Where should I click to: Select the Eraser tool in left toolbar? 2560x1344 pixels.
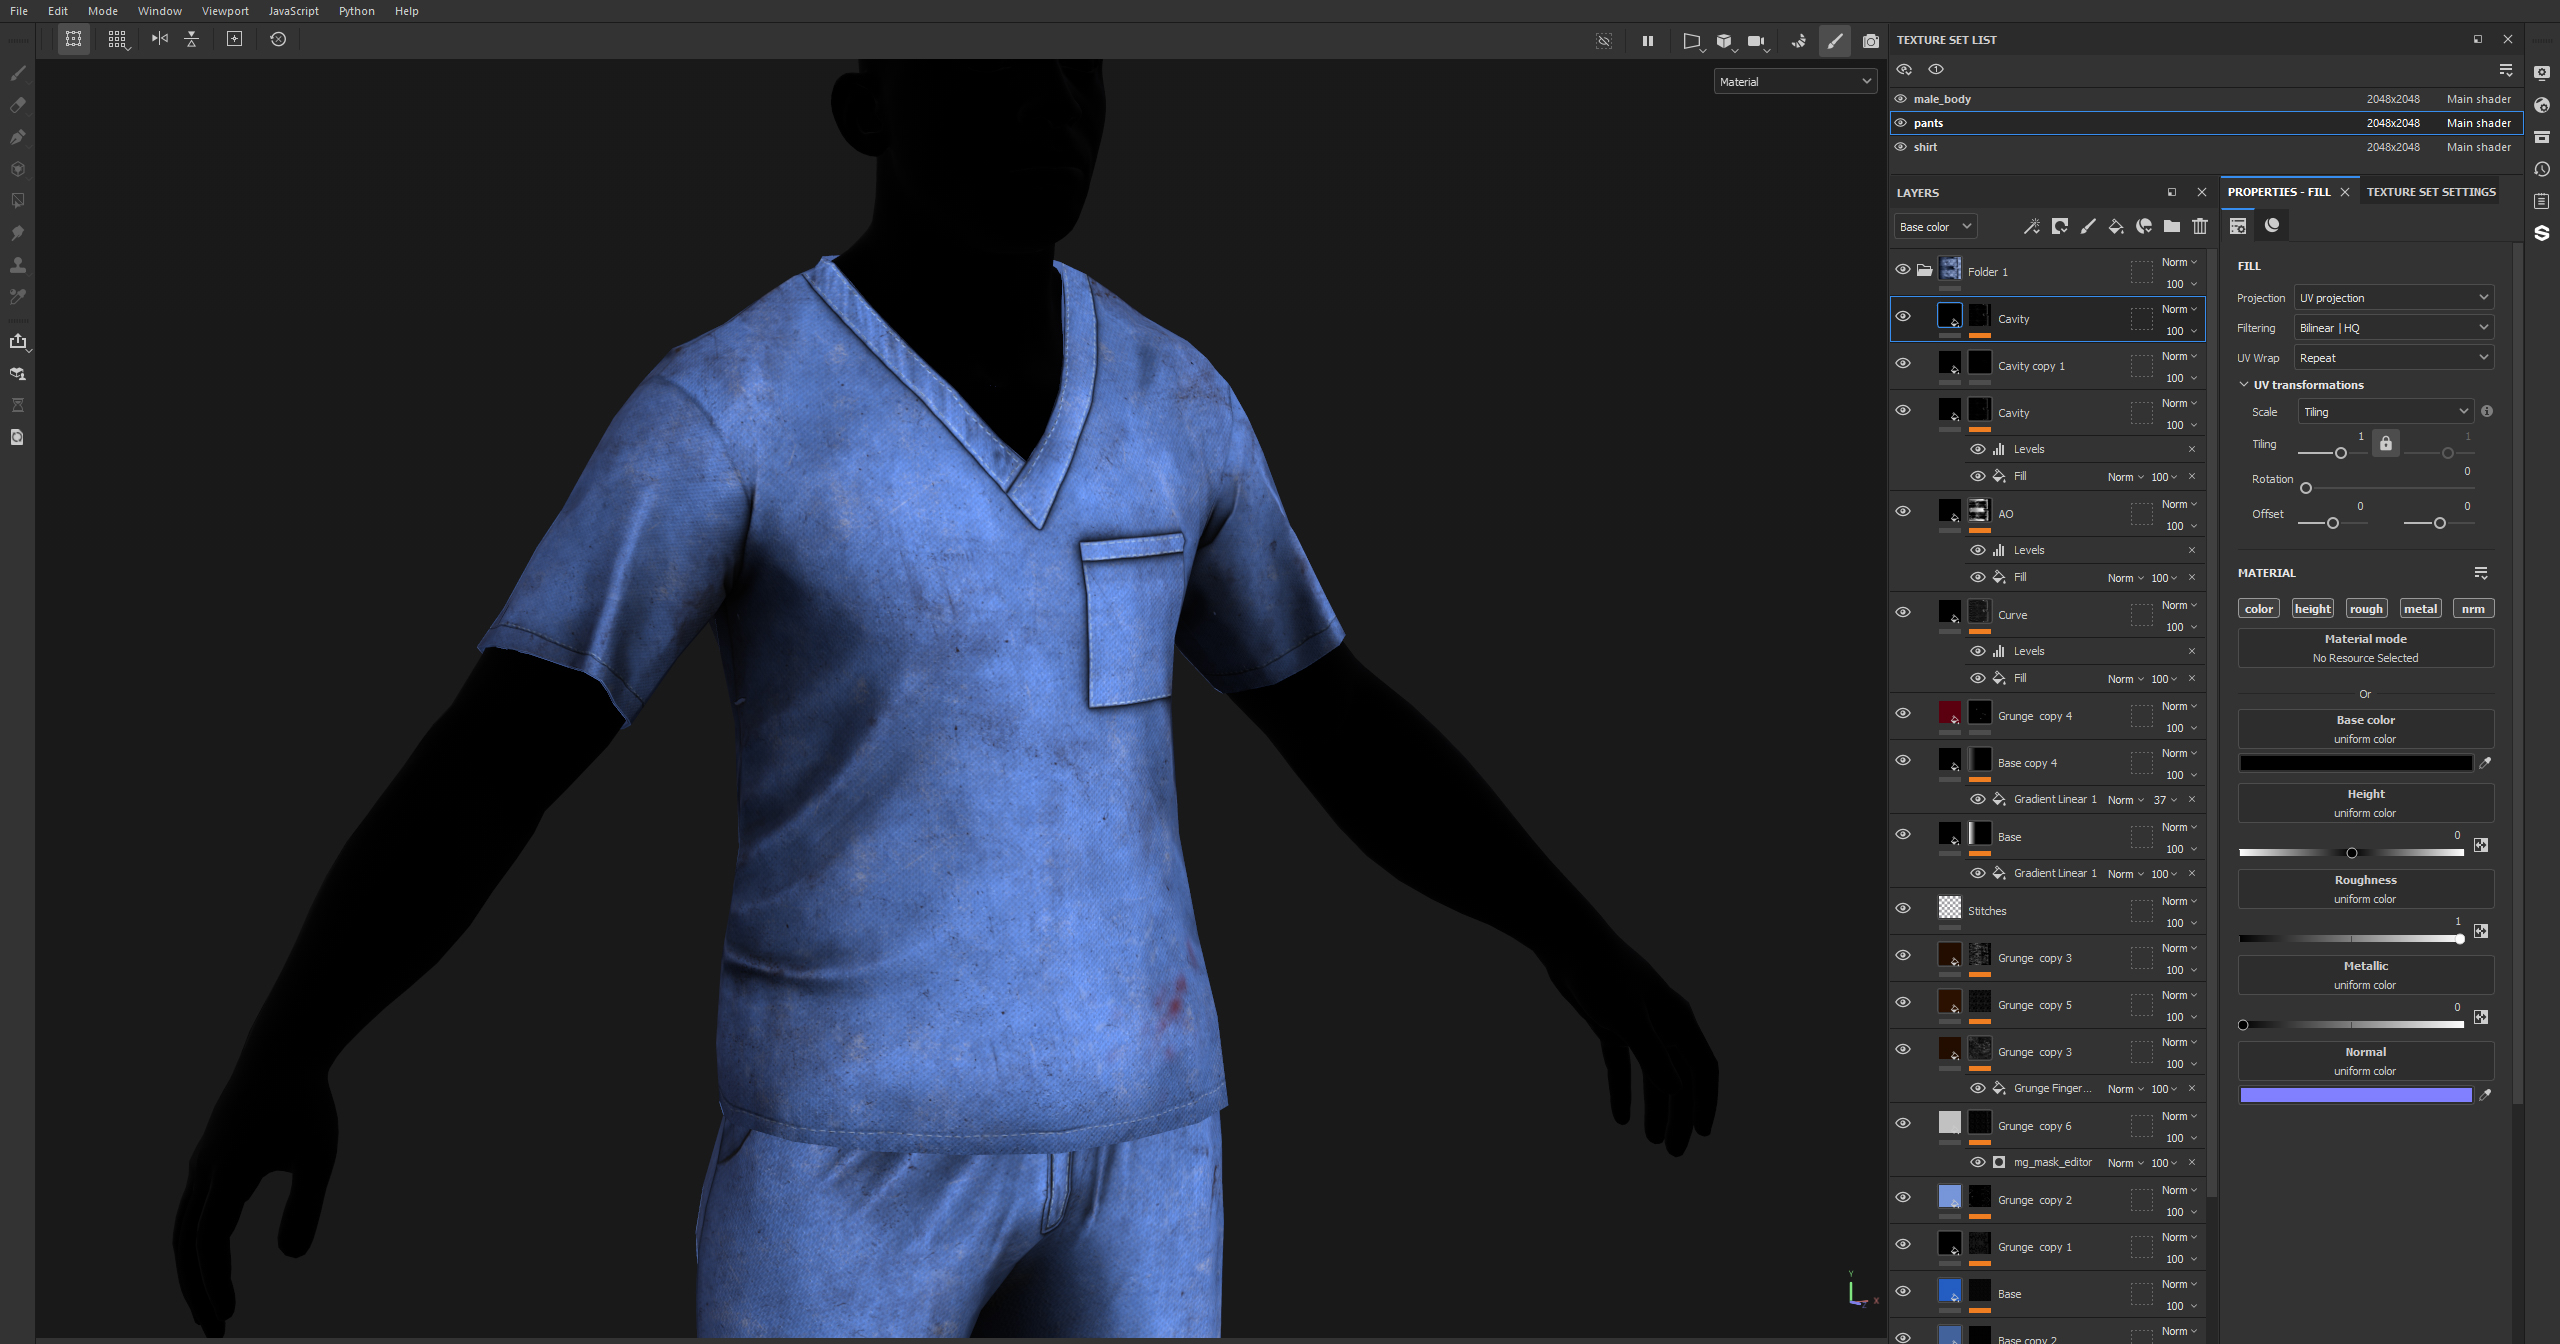pos(17,105)
